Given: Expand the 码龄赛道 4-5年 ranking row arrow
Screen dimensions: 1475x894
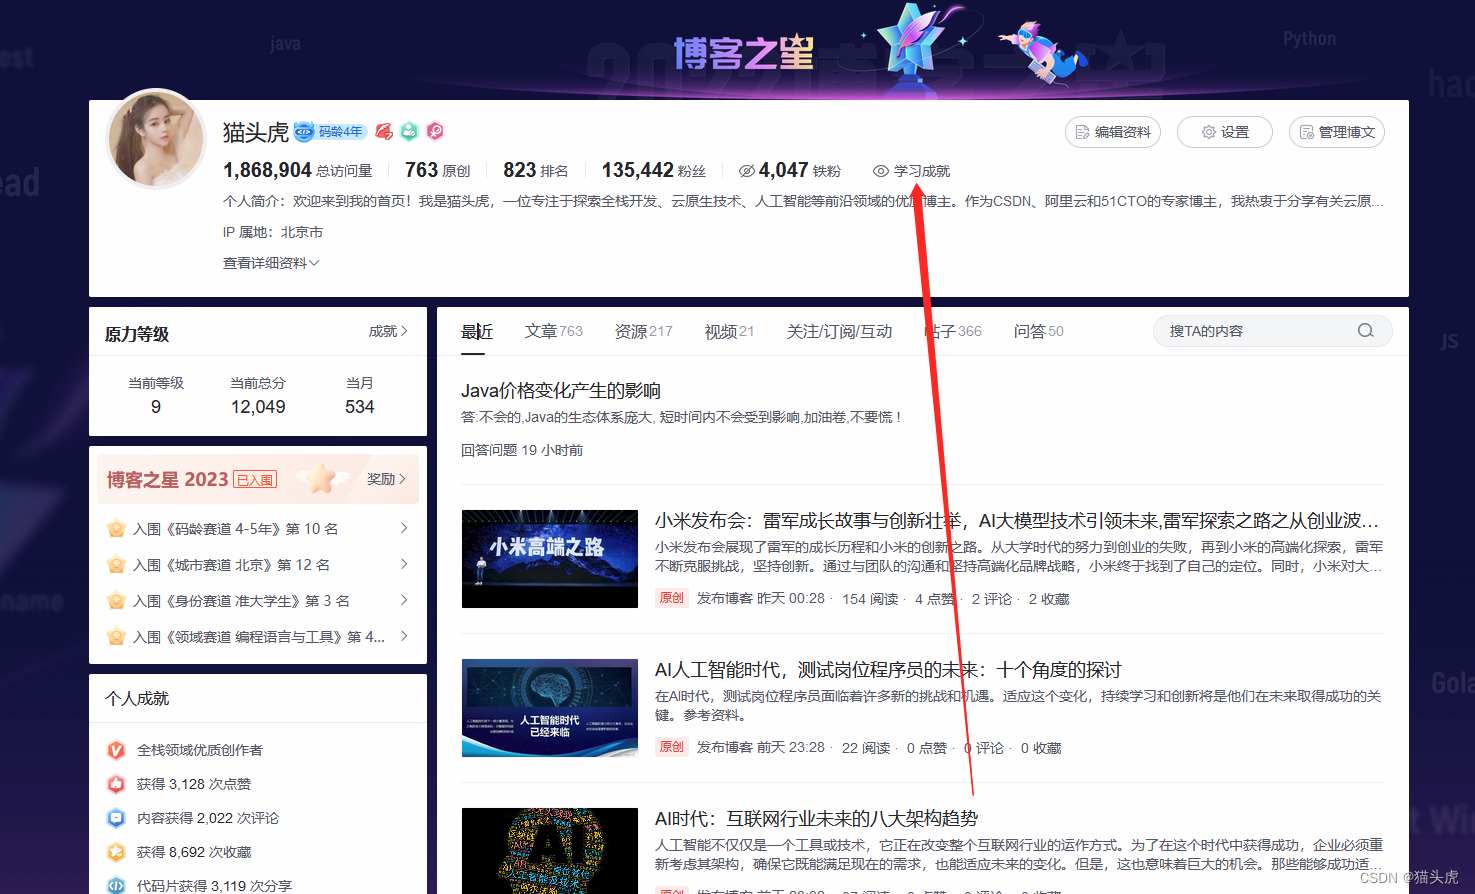Looking at the screenshot, I should tap(404, 528).
